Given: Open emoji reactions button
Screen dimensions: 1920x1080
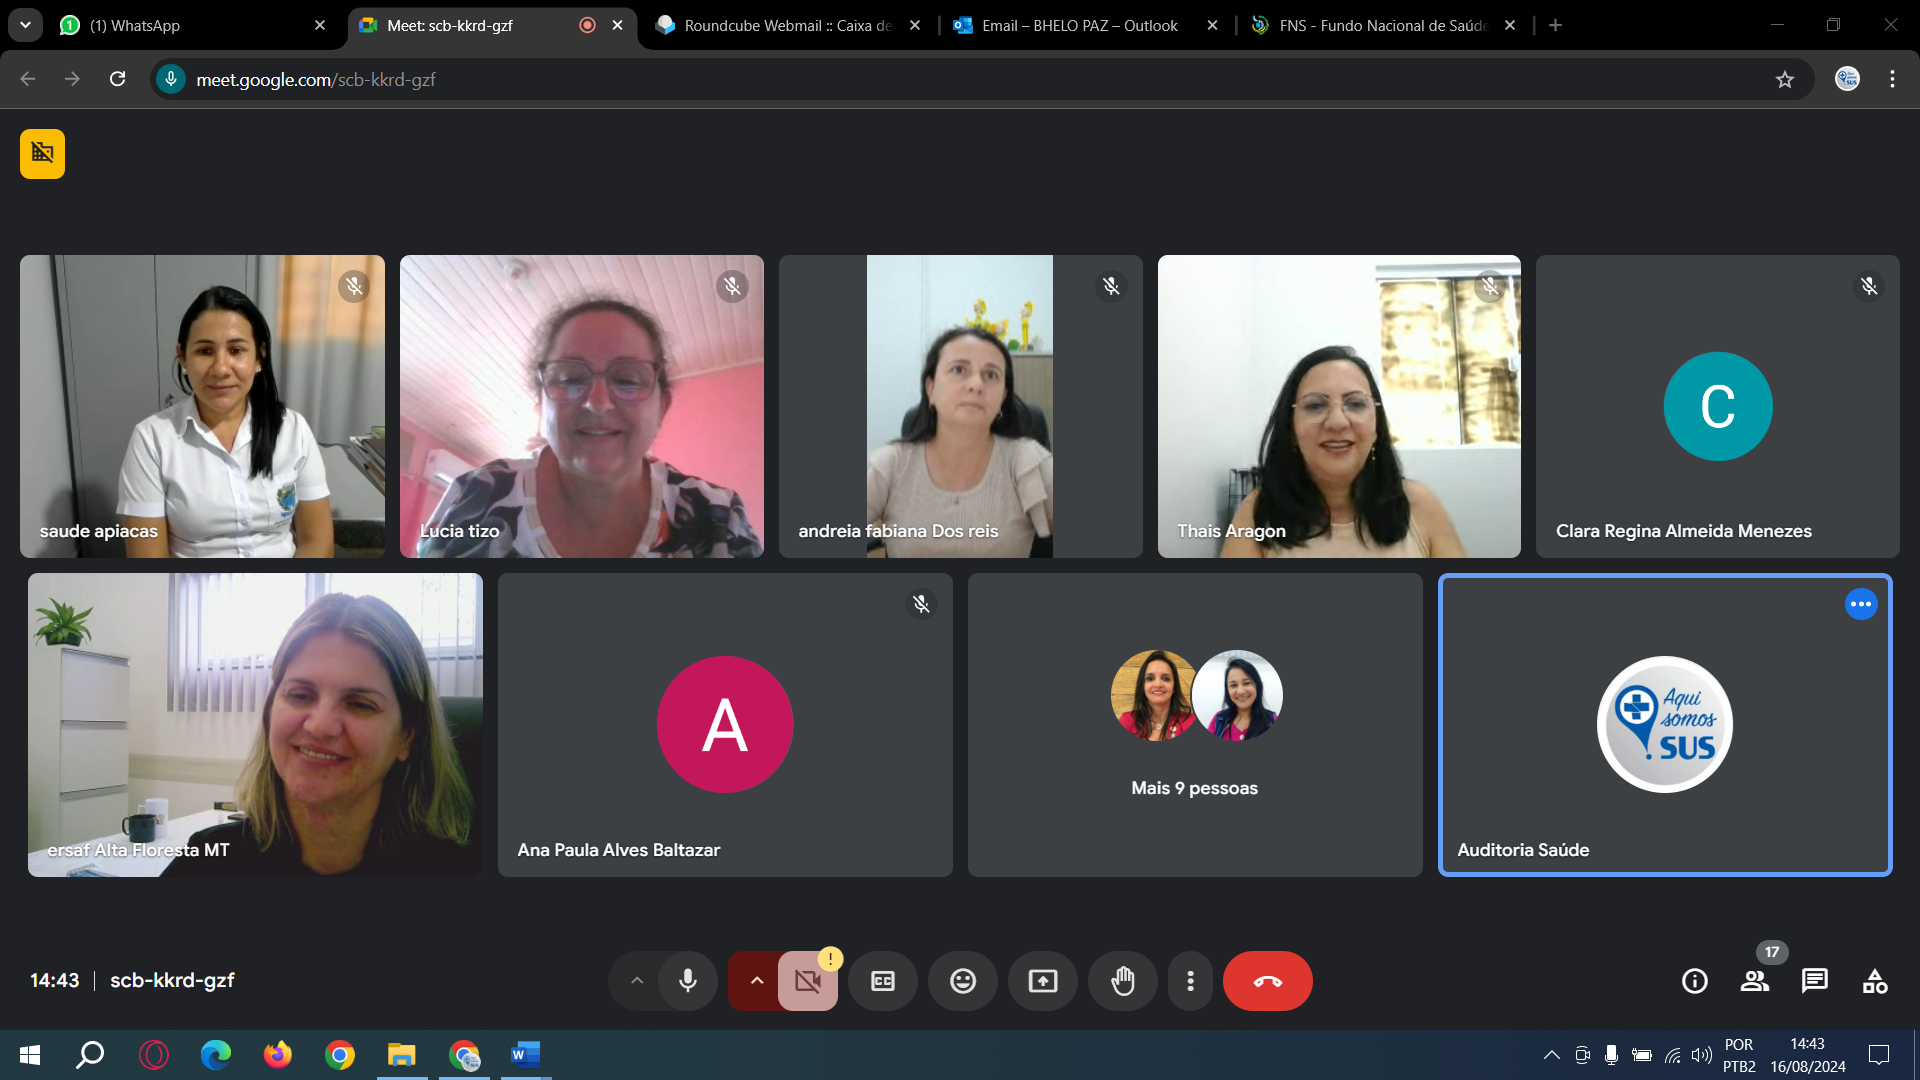Looking at the screenshot, I should (x=963, y=981).
